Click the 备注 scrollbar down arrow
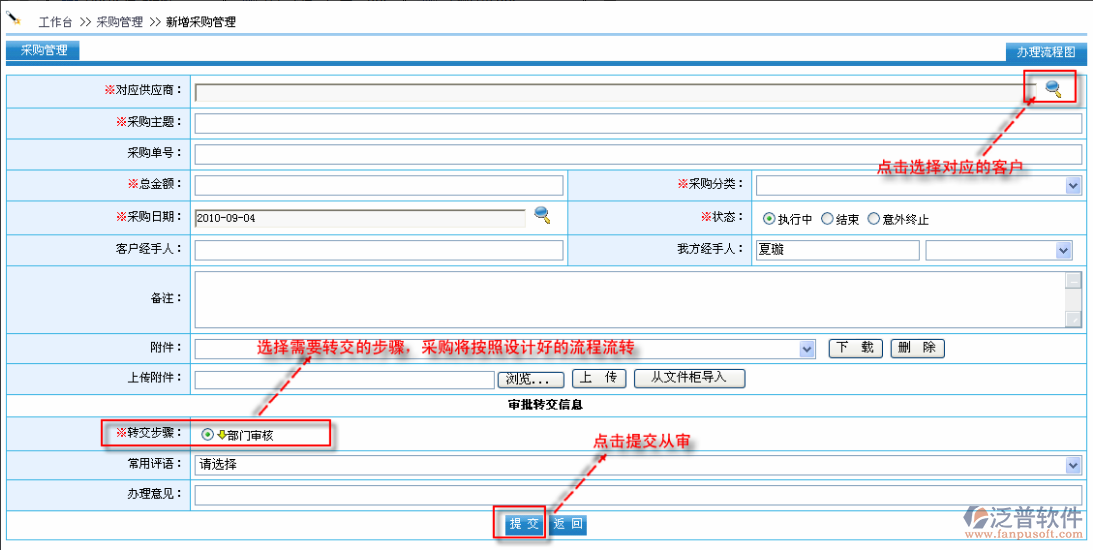Image resolution: width=1093 pixels, height=550 pixels. (x=1073, y=319)
